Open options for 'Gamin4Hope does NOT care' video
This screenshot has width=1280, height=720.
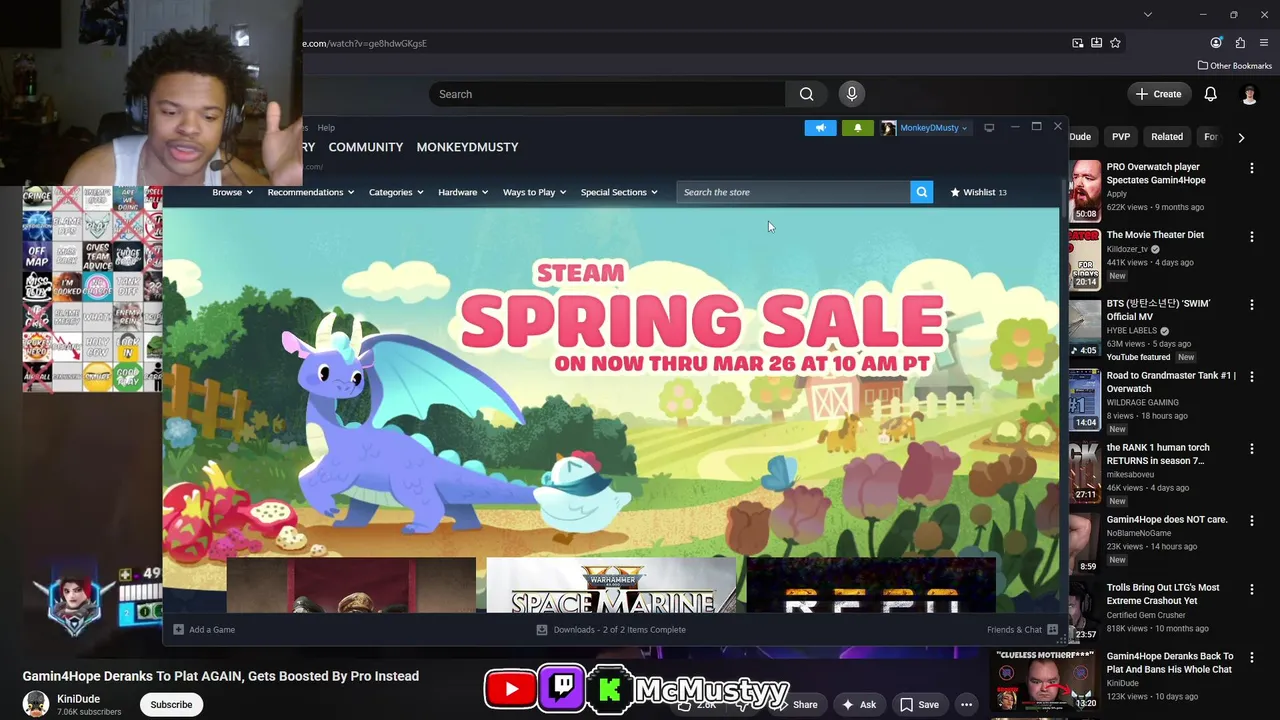point(1252,521)
